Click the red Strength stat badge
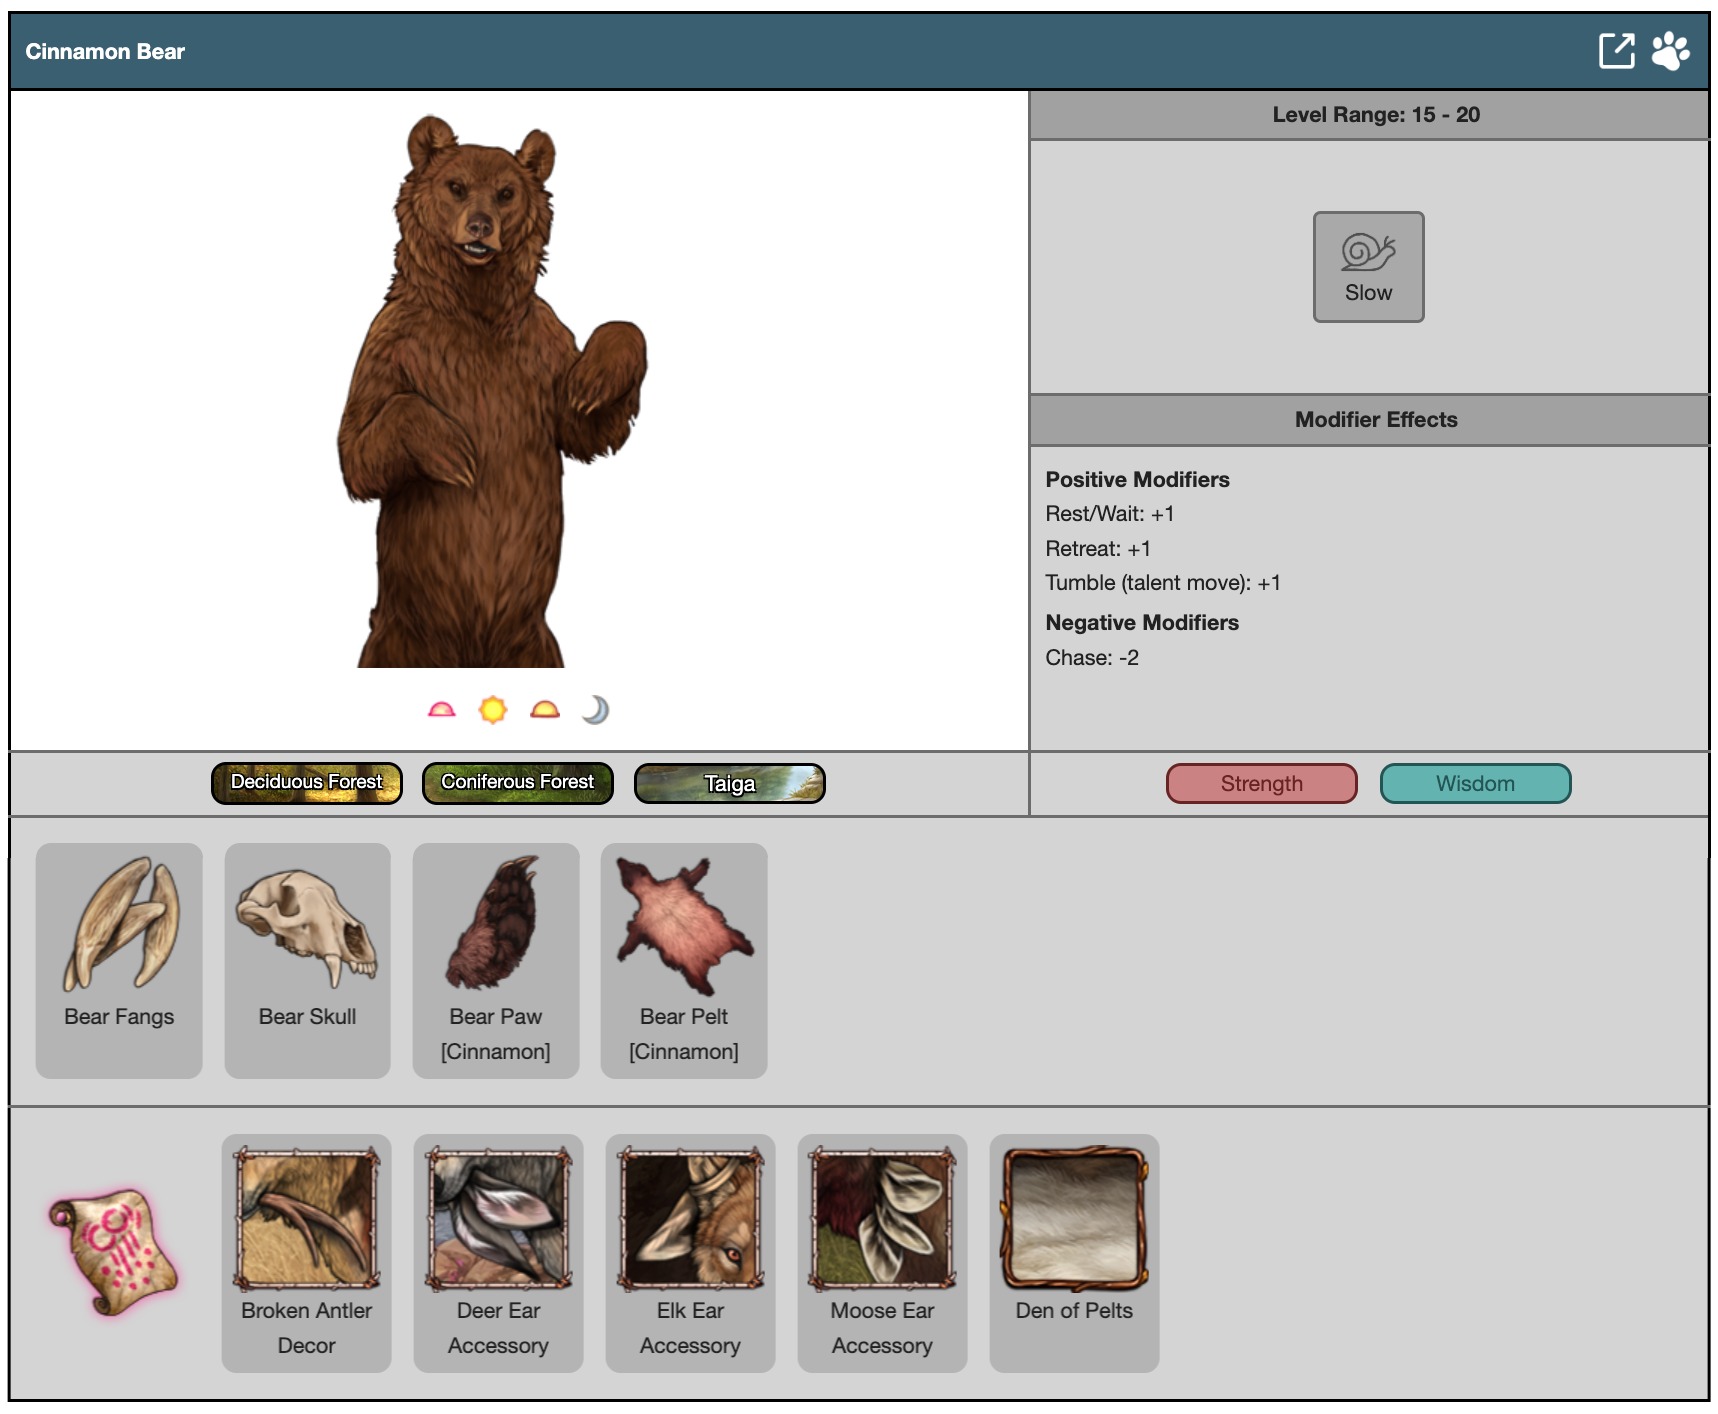 click(1261, 784)
